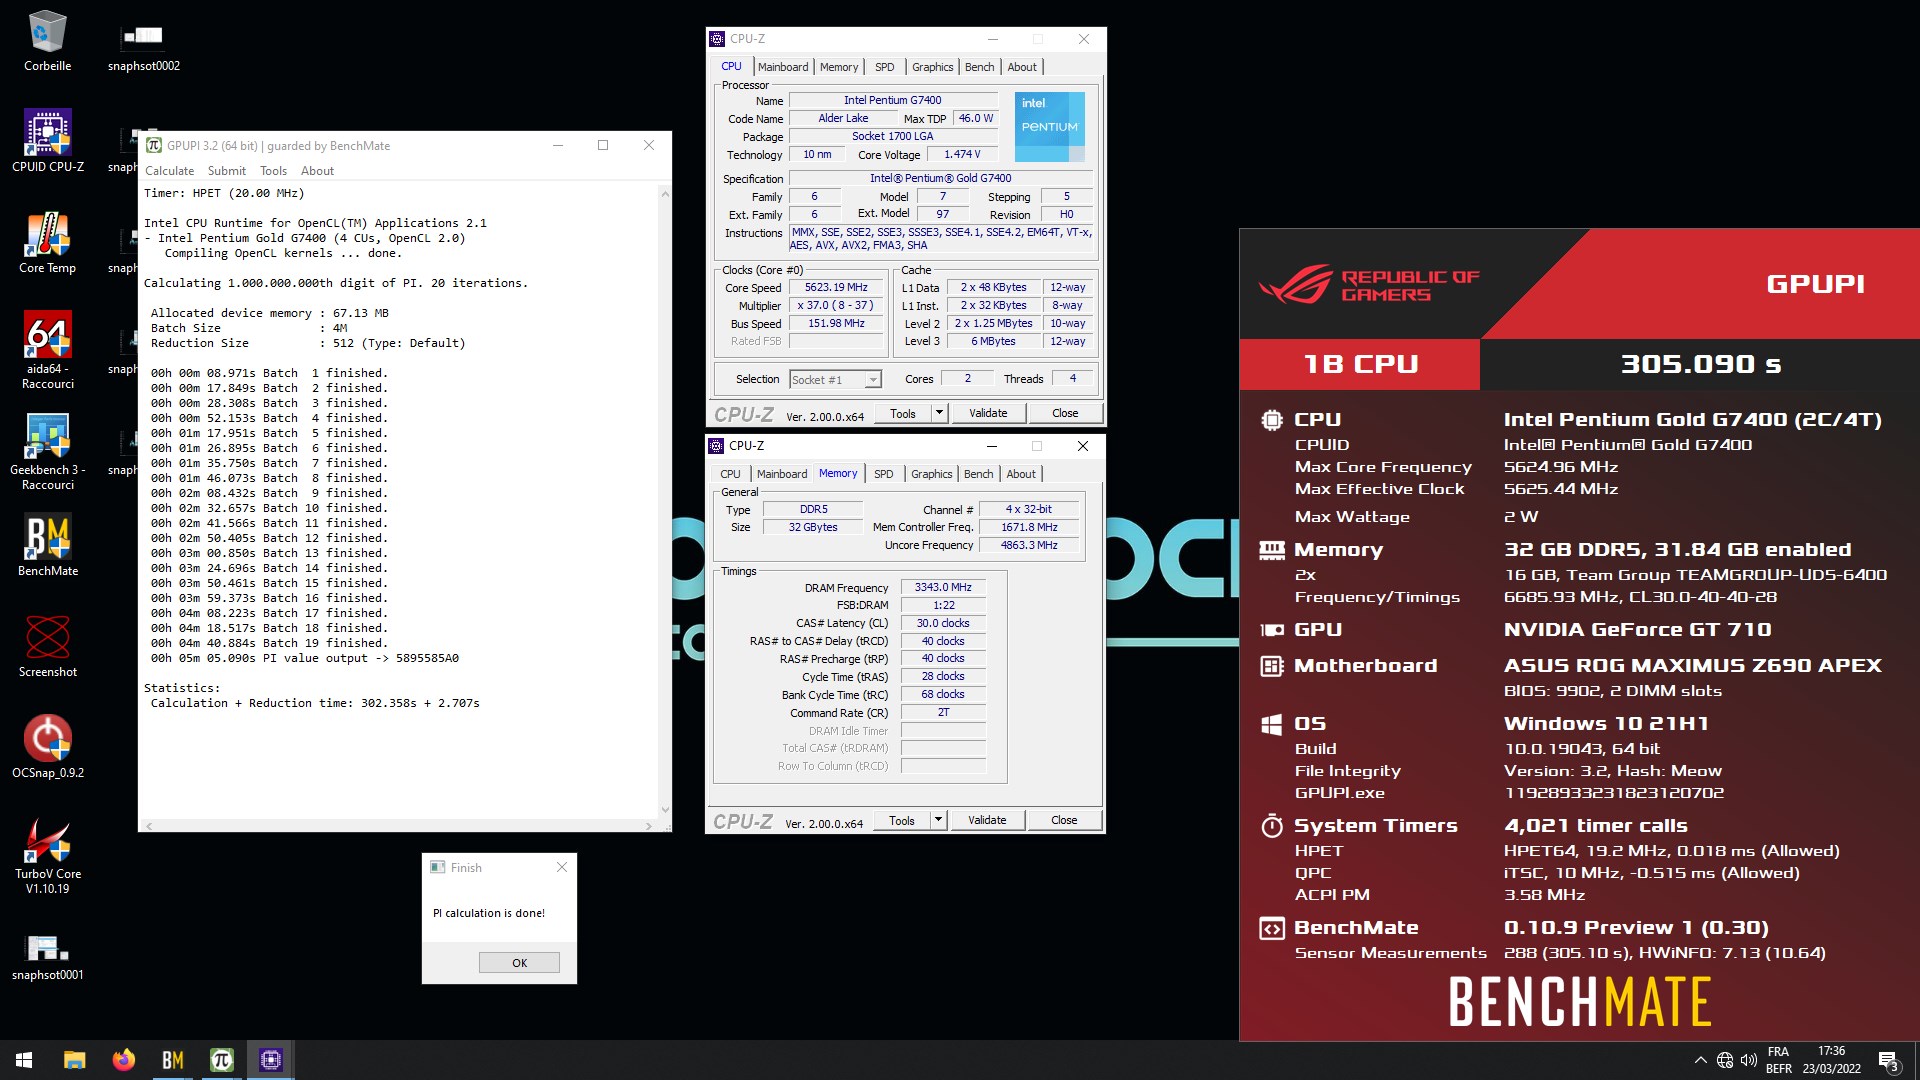Click DRAM Frequency value 3343.0 MHz
The width and height of the screenshot is (1920, 1080).
[x=943, y=588]
